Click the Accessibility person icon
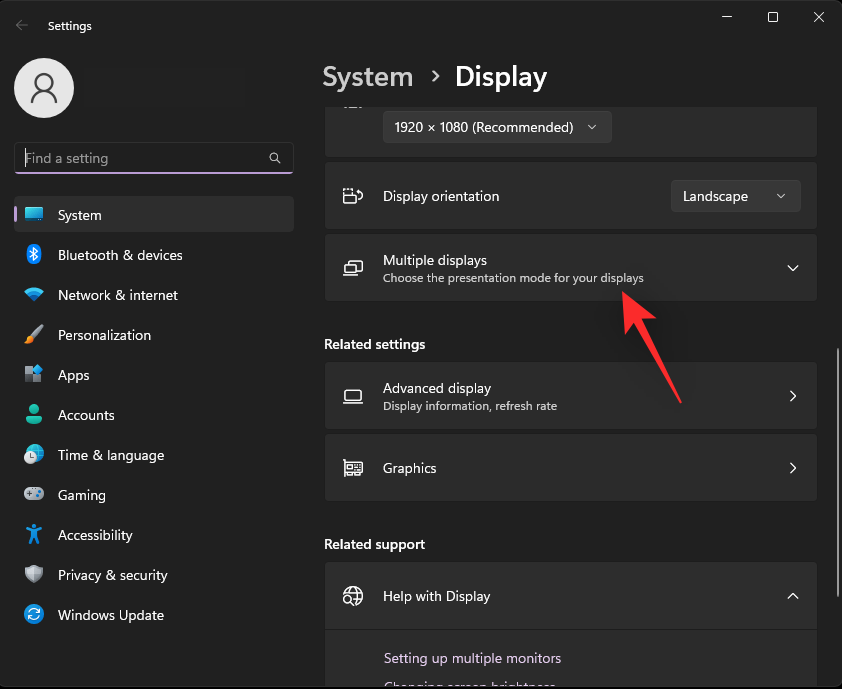 [x=33, y=535]
